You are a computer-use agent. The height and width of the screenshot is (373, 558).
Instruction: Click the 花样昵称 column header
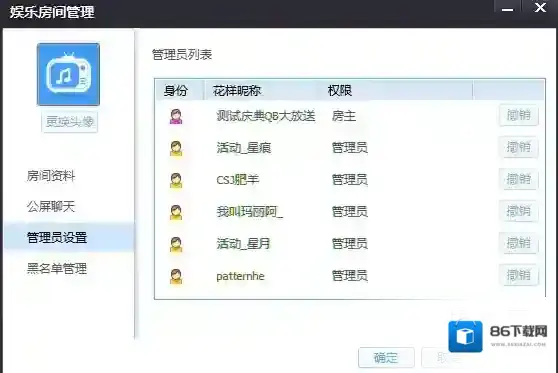click(x=237, y=90)
